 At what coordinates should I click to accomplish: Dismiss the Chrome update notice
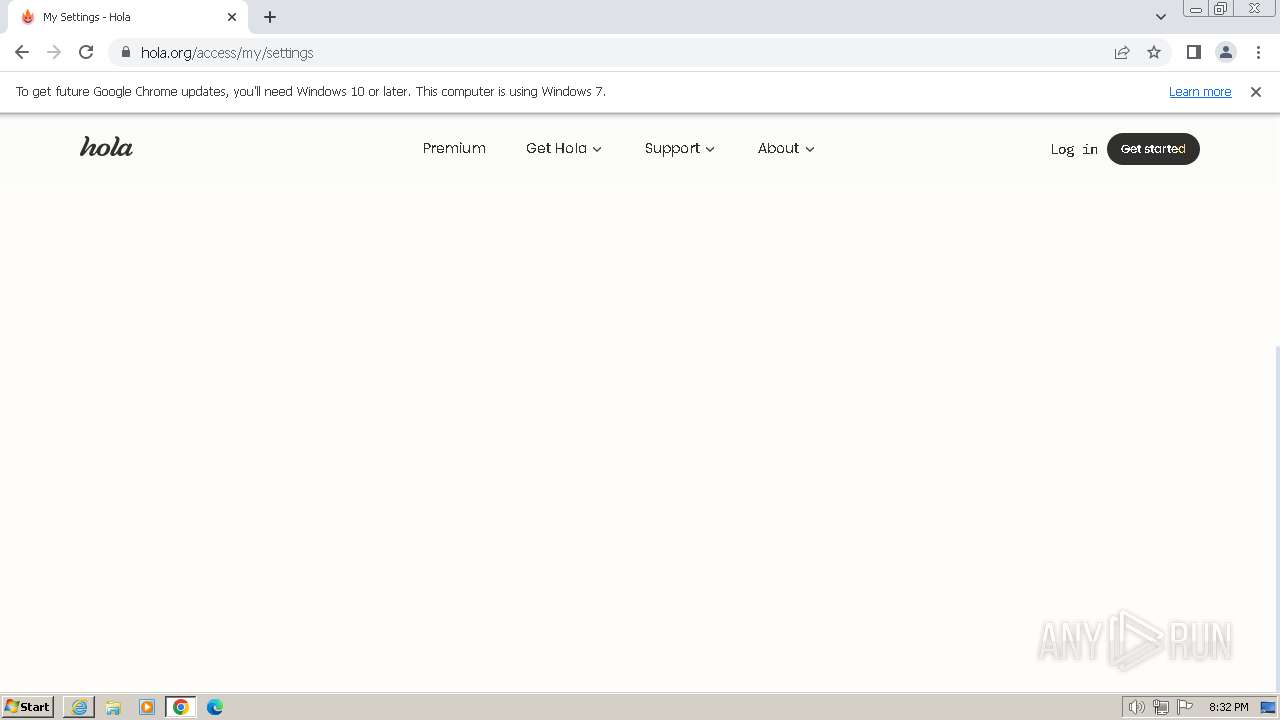click(x=1256, y=91)
